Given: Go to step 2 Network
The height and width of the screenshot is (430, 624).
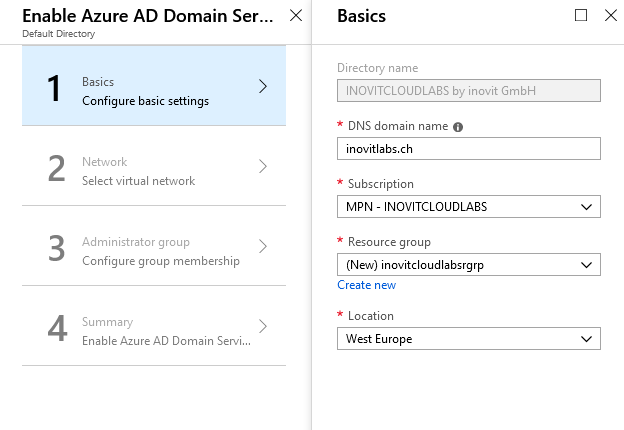Looking at the screenshot, I should coord(154,166).
